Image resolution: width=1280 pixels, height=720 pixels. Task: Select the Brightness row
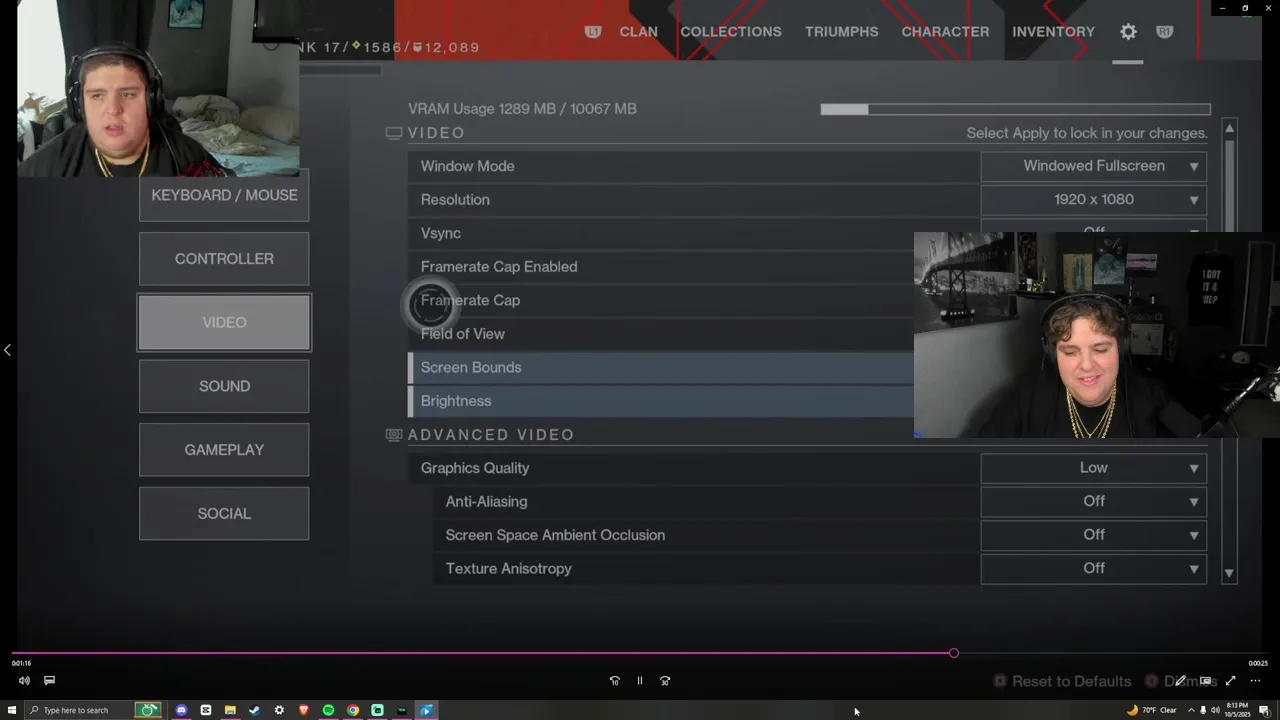661,401
